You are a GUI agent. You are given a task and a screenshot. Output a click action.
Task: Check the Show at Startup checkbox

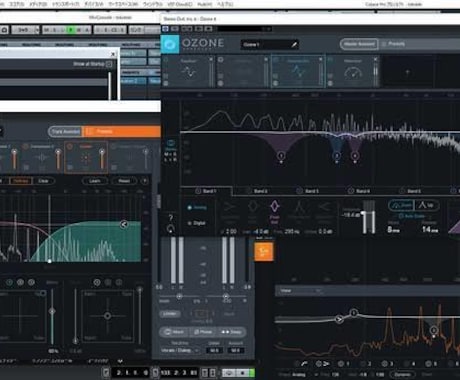[109, 64]
